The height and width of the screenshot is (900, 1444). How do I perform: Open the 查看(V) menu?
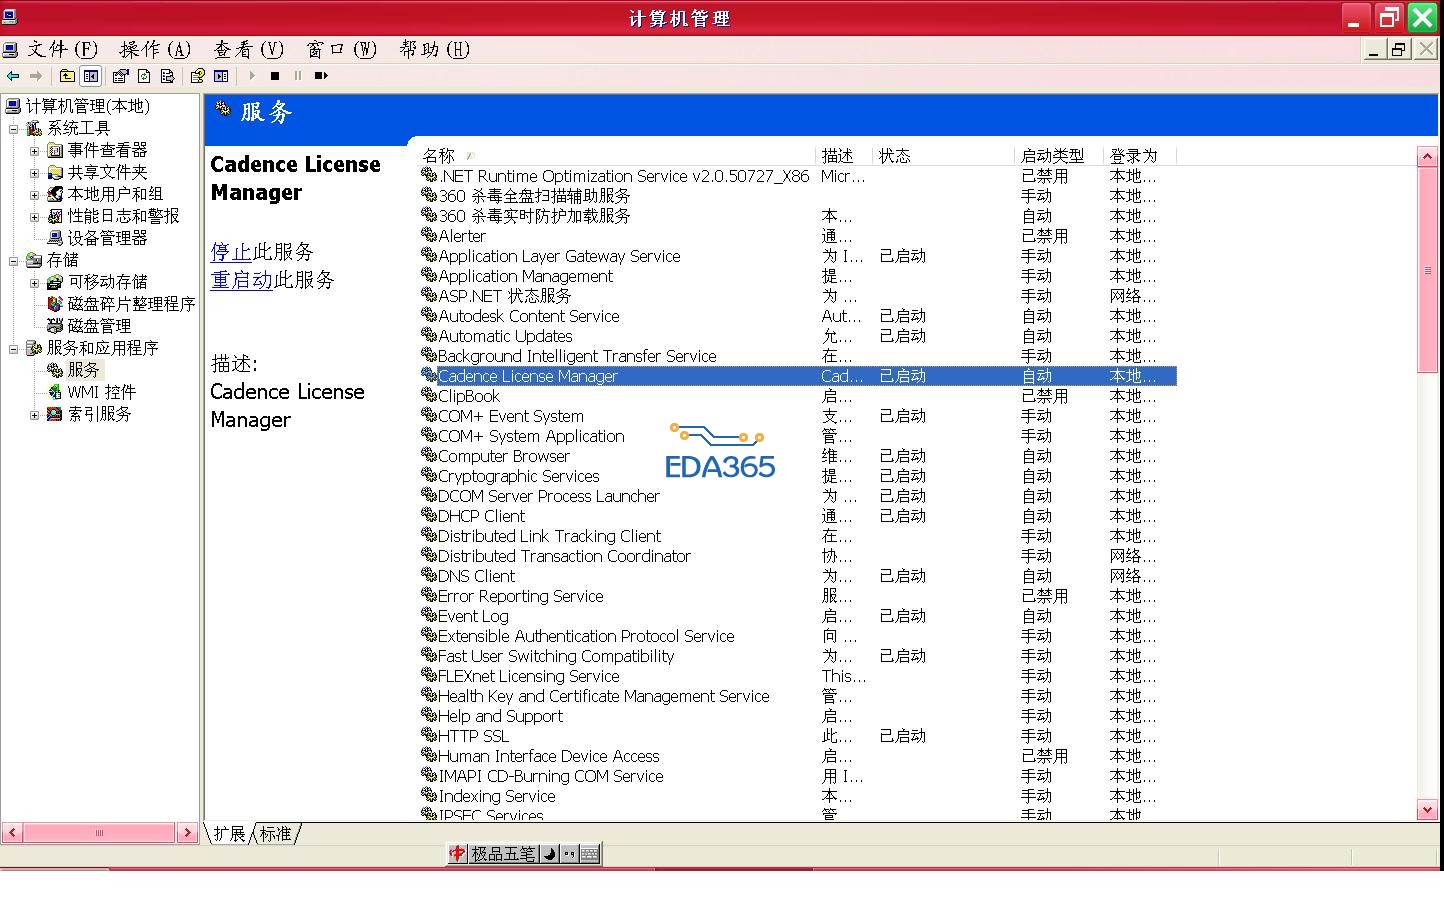click(x=248, y=49)
